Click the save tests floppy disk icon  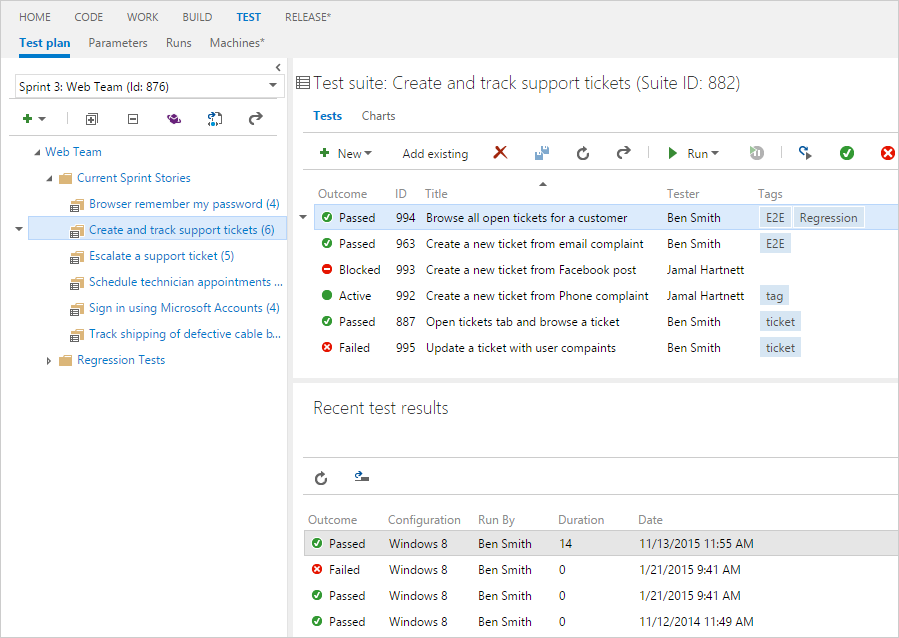542,153
